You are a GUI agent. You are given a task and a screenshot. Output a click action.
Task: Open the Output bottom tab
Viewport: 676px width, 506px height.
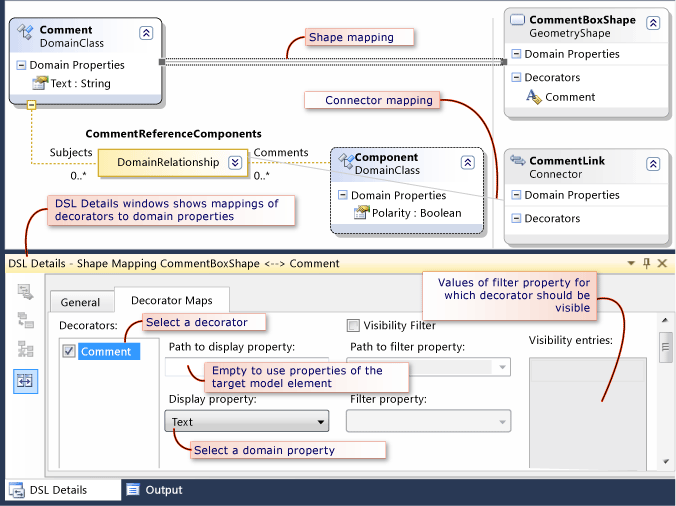coord(154,490)
